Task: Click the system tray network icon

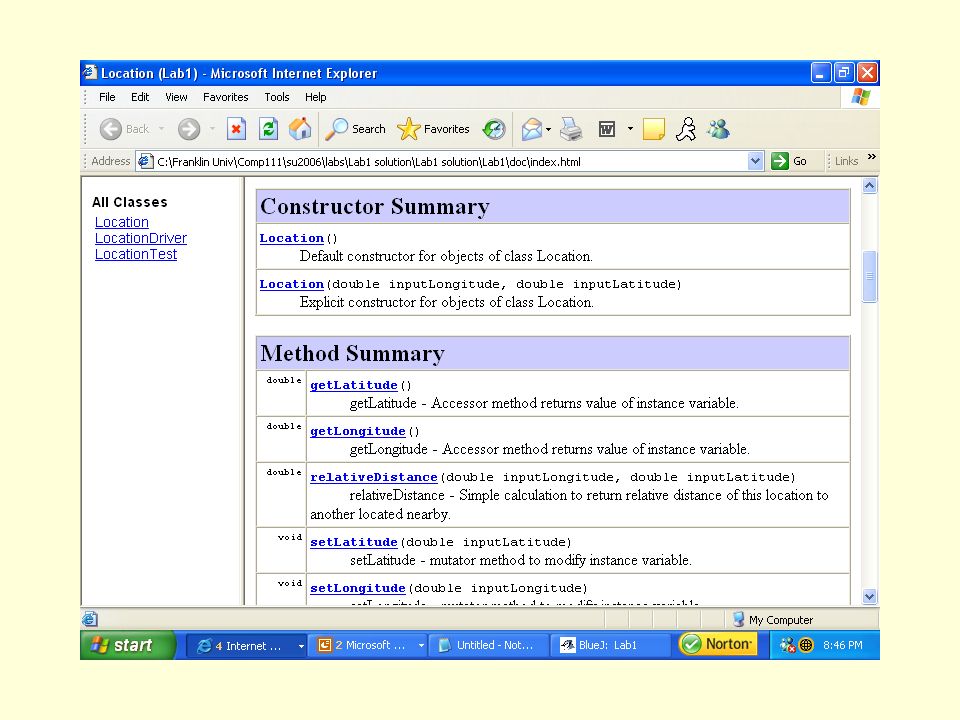Action: [x=787, y=645]
